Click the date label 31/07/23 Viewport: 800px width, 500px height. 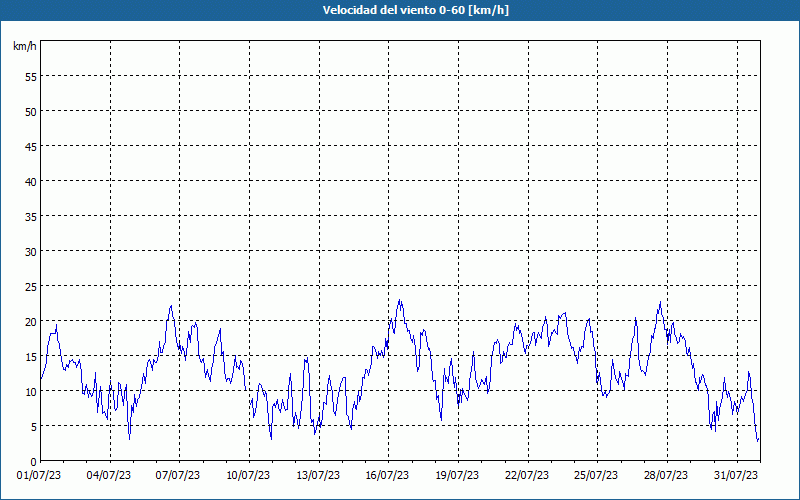(736, 475)
